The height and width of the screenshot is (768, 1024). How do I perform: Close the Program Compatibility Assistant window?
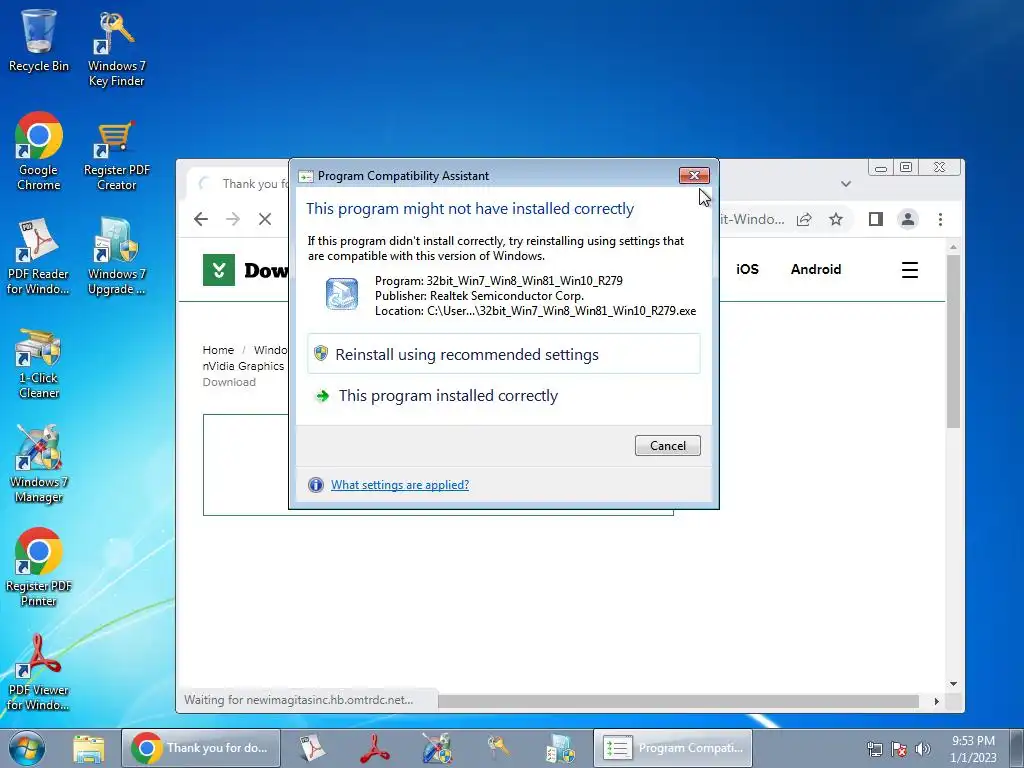(x=694, y=175)
